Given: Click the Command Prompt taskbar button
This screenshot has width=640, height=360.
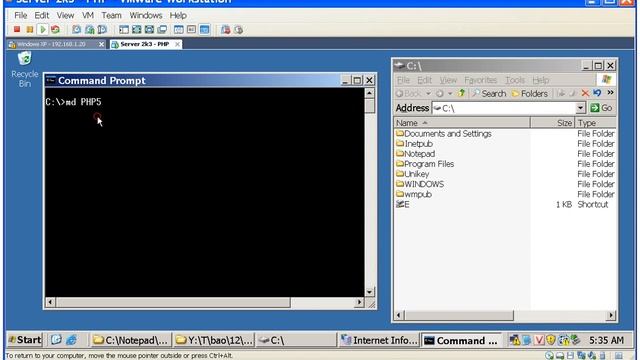Looking at the screenshot, I should 462,340.
